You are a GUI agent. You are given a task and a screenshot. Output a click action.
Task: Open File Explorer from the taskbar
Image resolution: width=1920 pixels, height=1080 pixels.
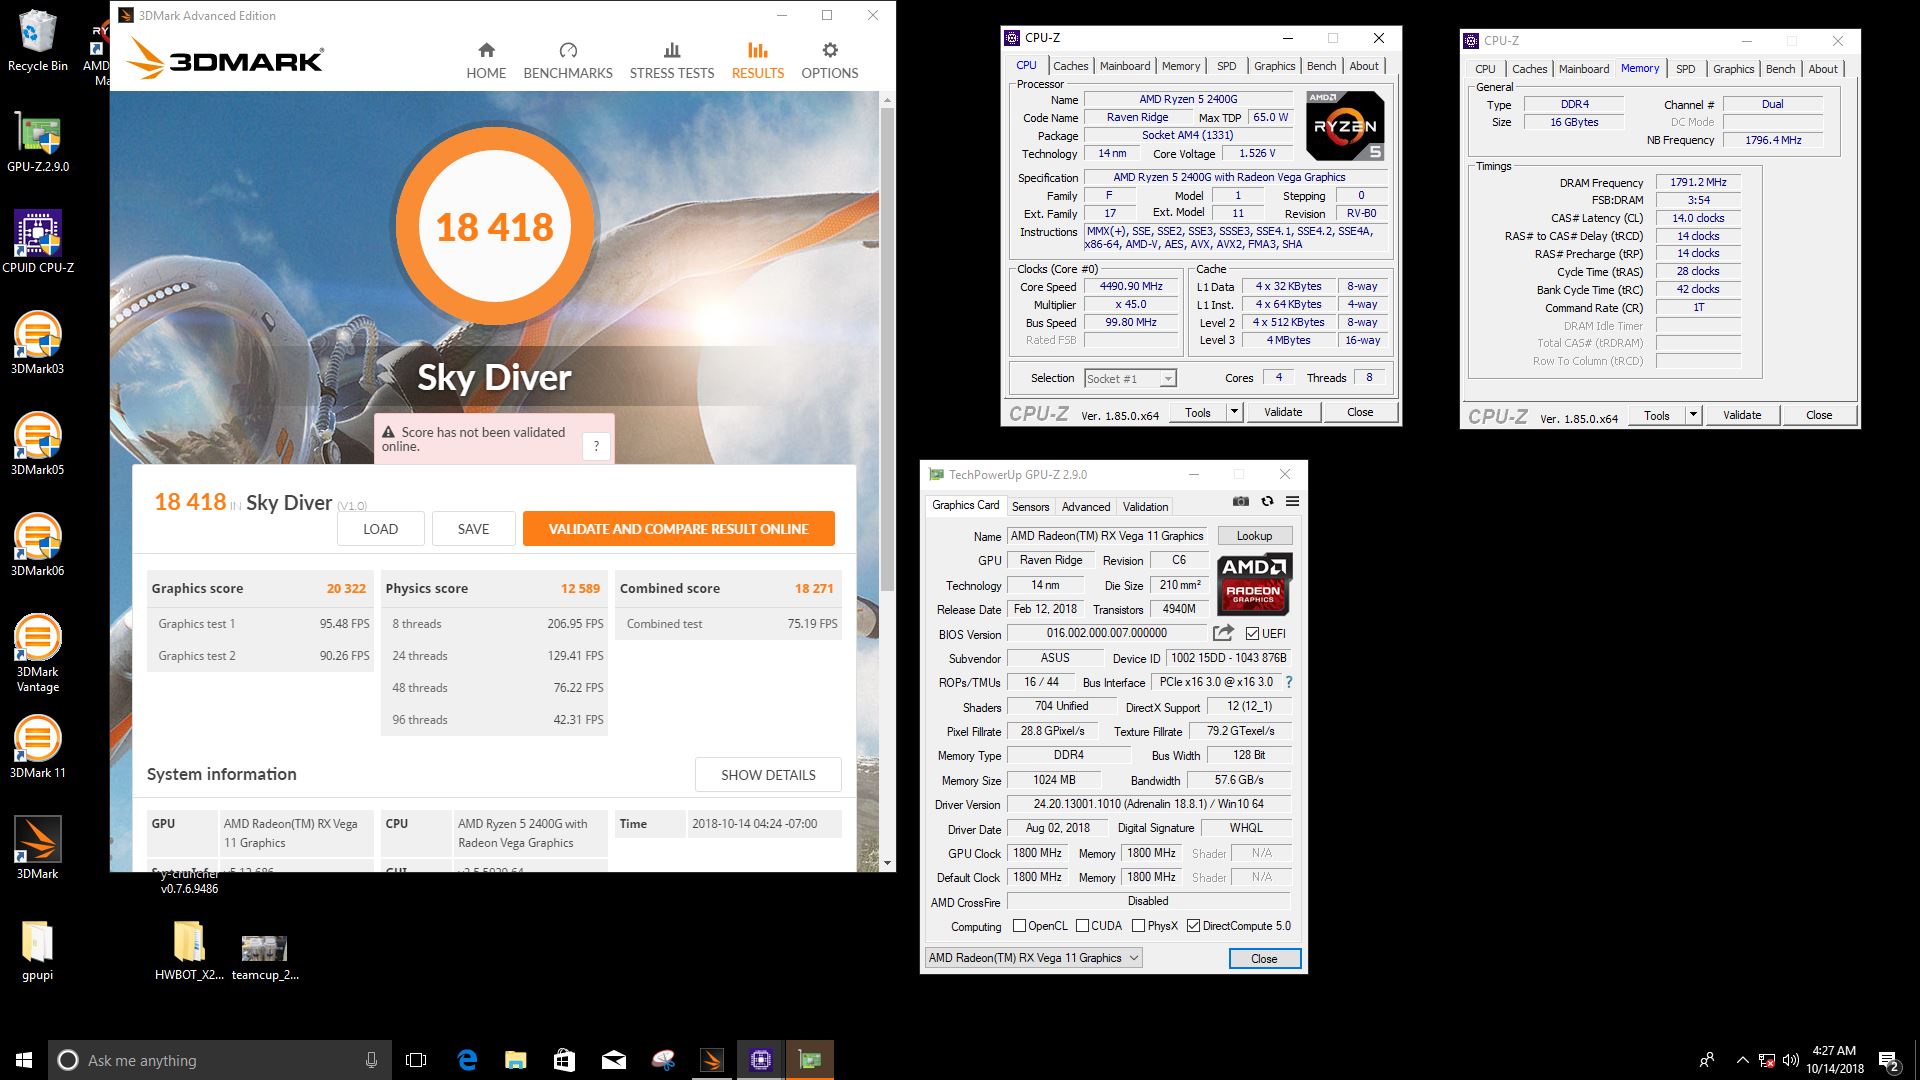(x=515, y=1060)
